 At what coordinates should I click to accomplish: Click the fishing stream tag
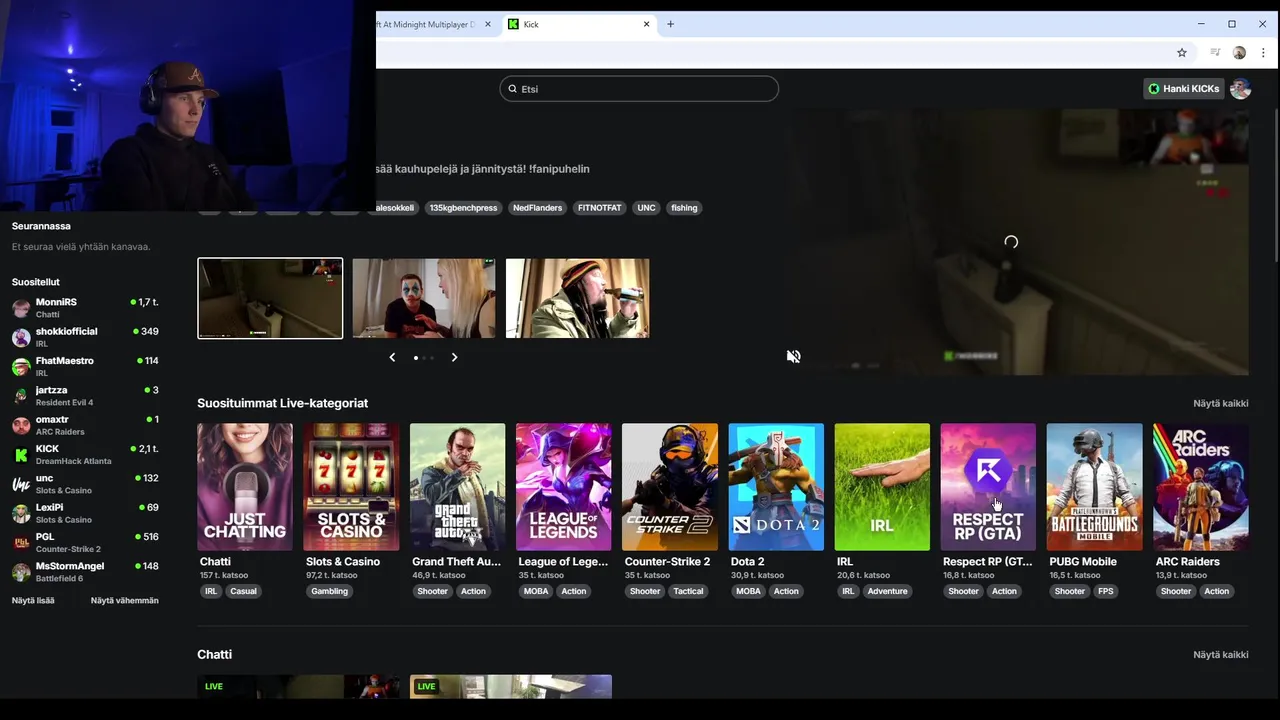click(684, 208)
